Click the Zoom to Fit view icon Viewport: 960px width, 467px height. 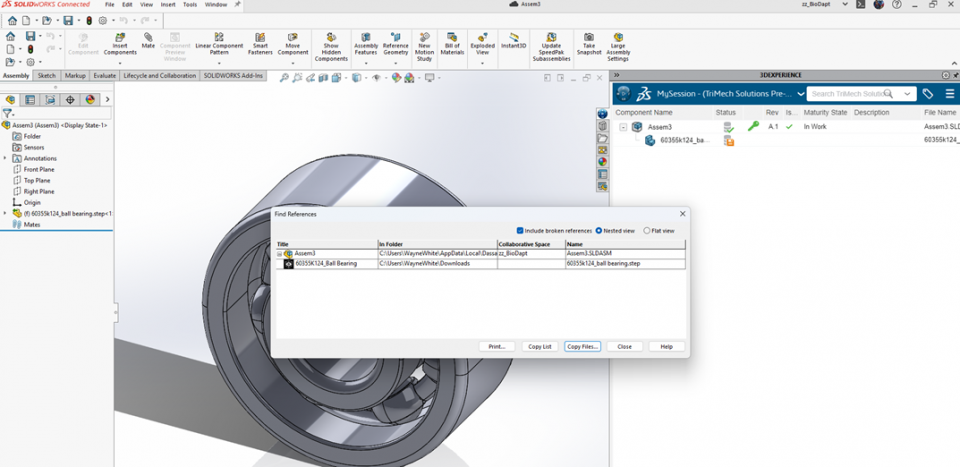point(283,78)
